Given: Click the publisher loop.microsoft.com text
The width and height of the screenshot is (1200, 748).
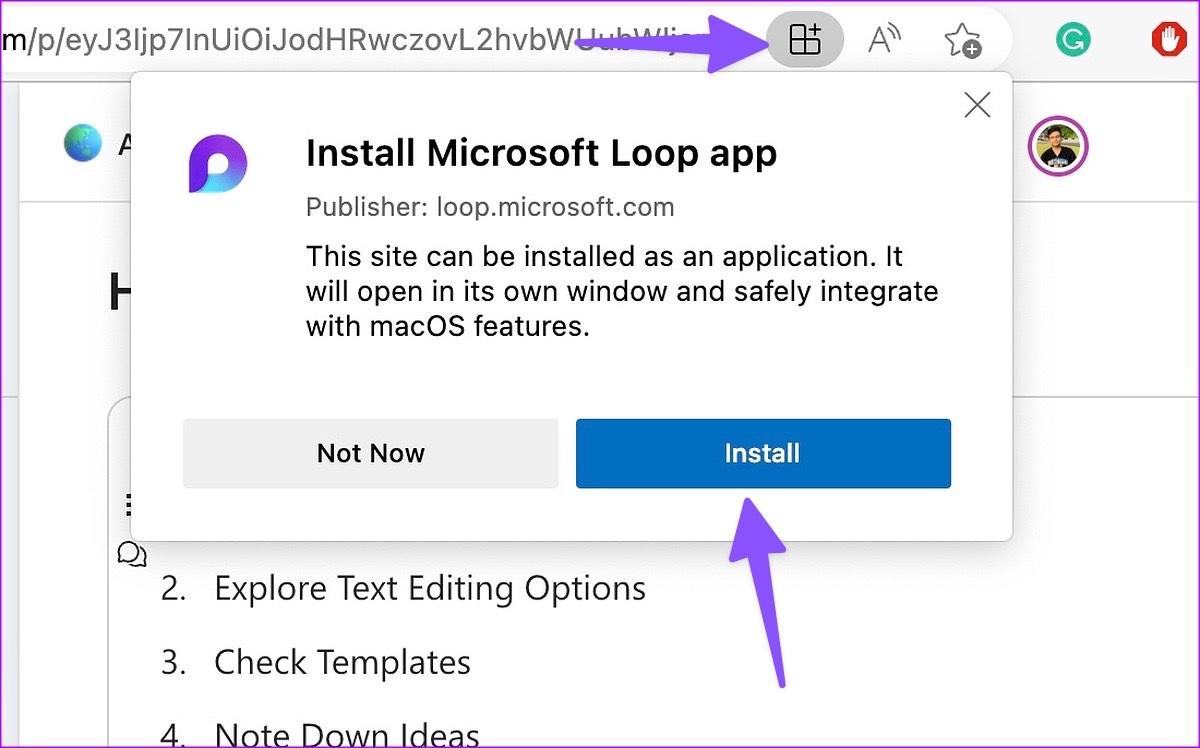Looking at the screenshot, I should (x=490, y=207).
